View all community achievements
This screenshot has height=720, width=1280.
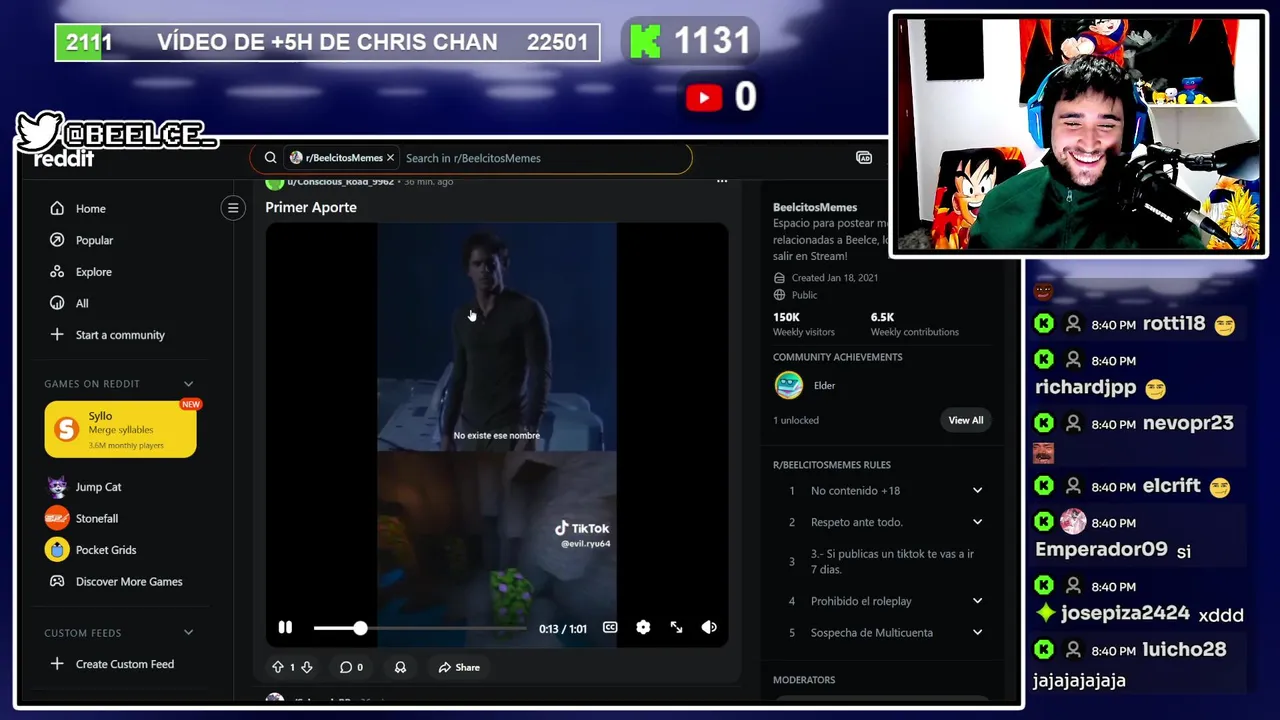[x=965, y=420]
